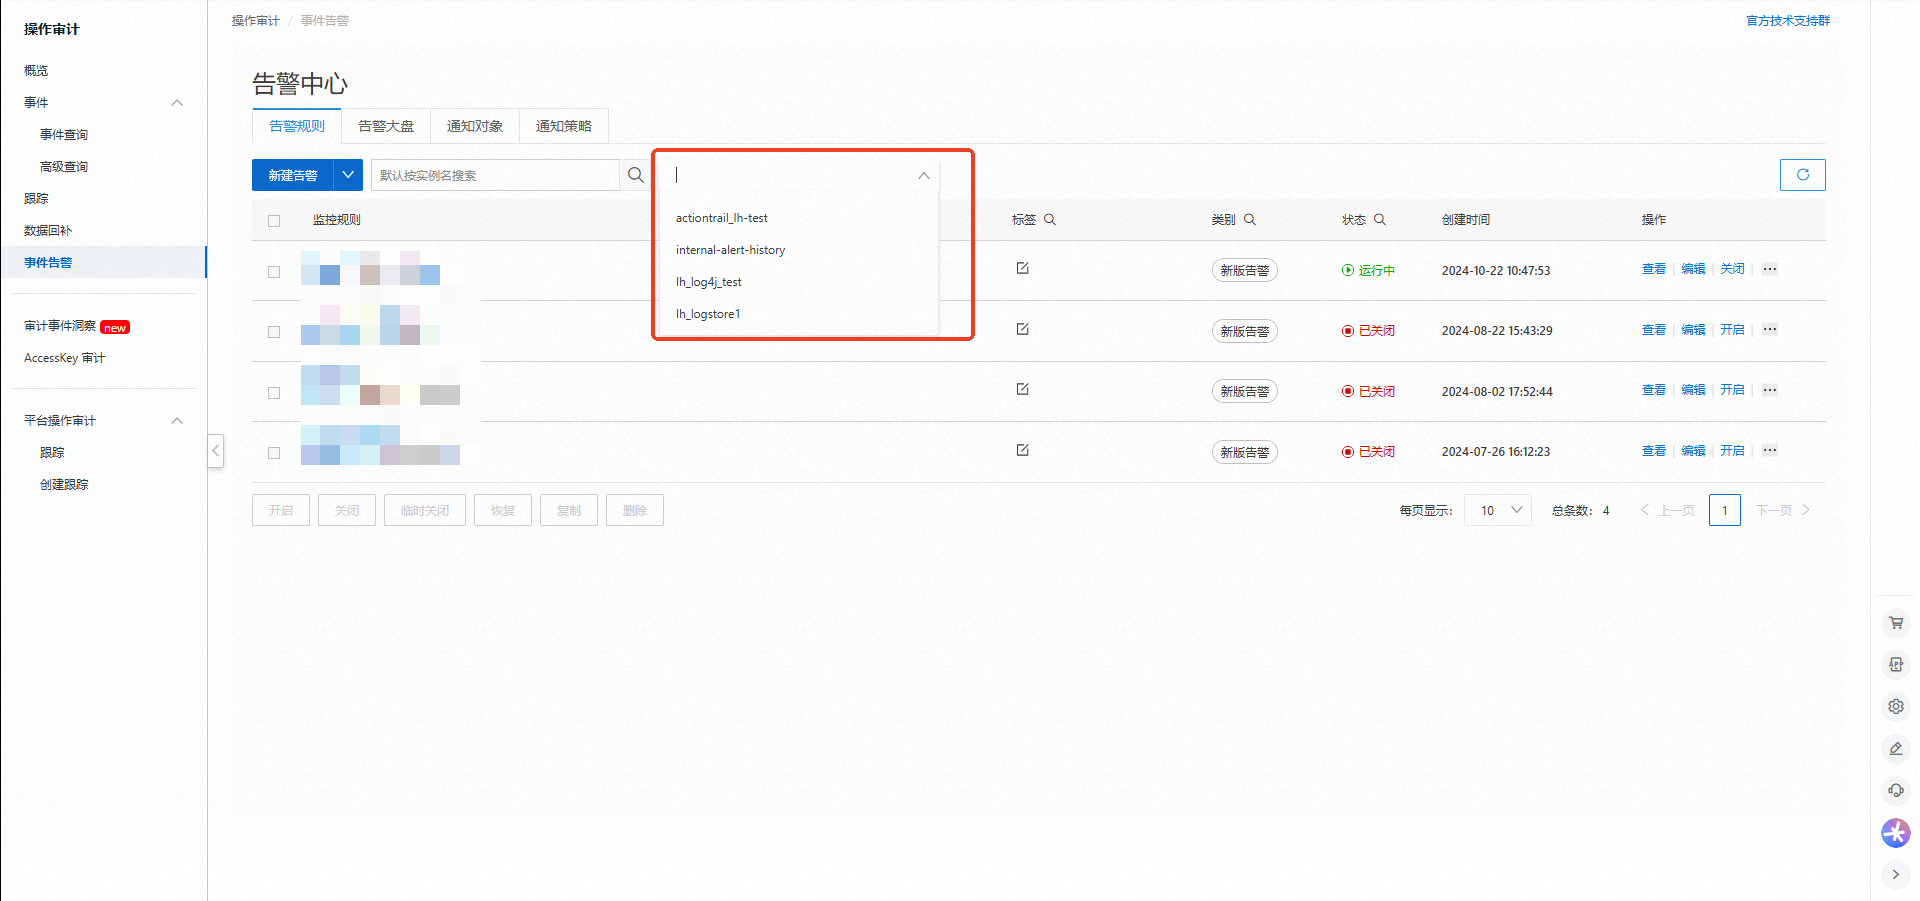The height and width of the screenshot is (901, 1920).
Task: Filter by 状态 using its search icon
Action: click(1380, 220)
